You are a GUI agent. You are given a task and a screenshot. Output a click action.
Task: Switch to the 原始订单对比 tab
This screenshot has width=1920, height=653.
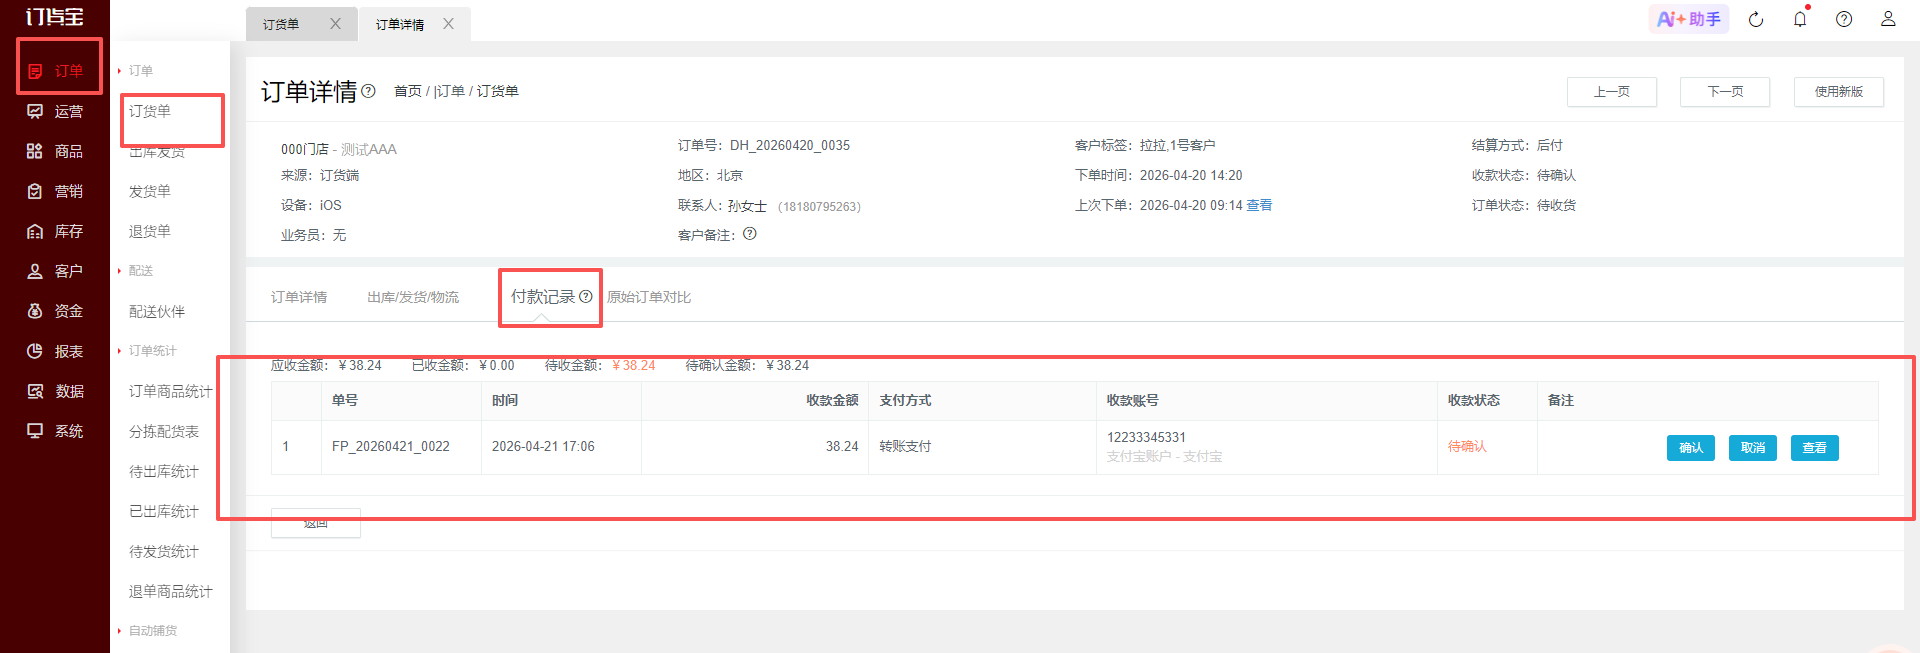[649, 297]
